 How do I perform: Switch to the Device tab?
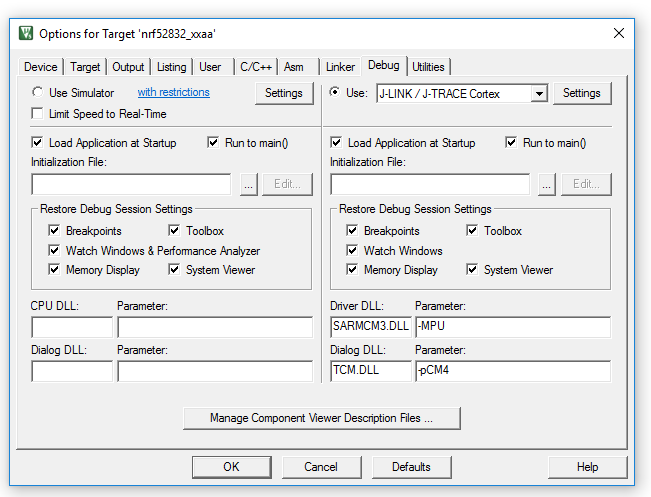click(41, 67)
